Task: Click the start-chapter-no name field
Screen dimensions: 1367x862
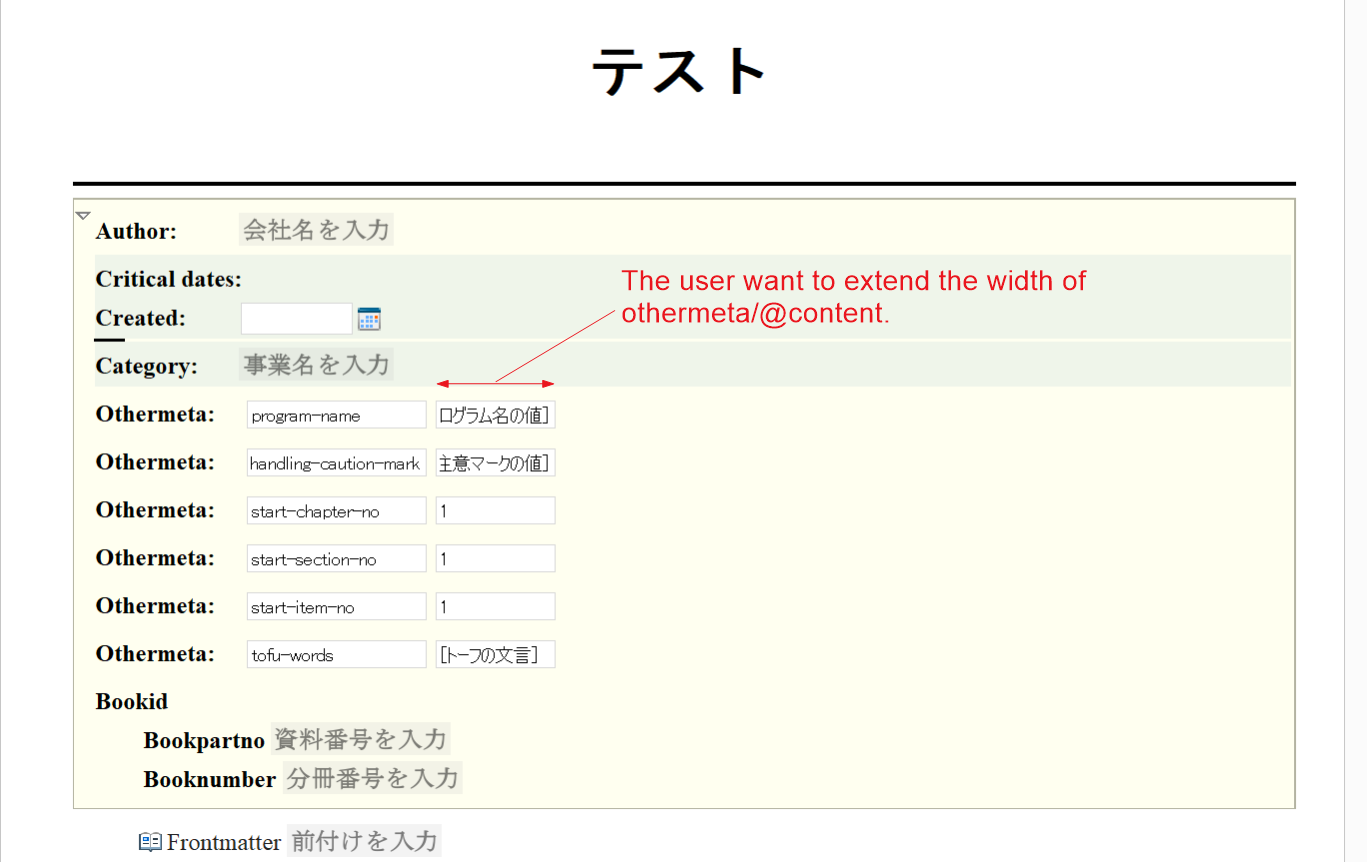Action: pos(337,511)
